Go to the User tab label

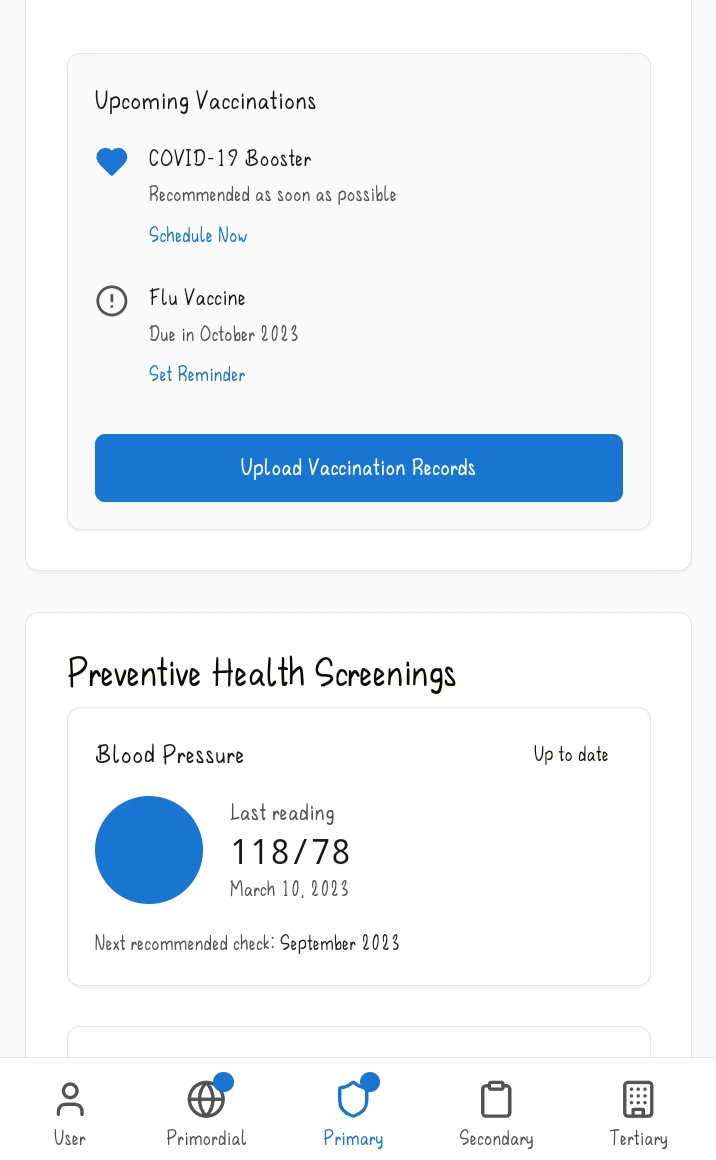70,1139
